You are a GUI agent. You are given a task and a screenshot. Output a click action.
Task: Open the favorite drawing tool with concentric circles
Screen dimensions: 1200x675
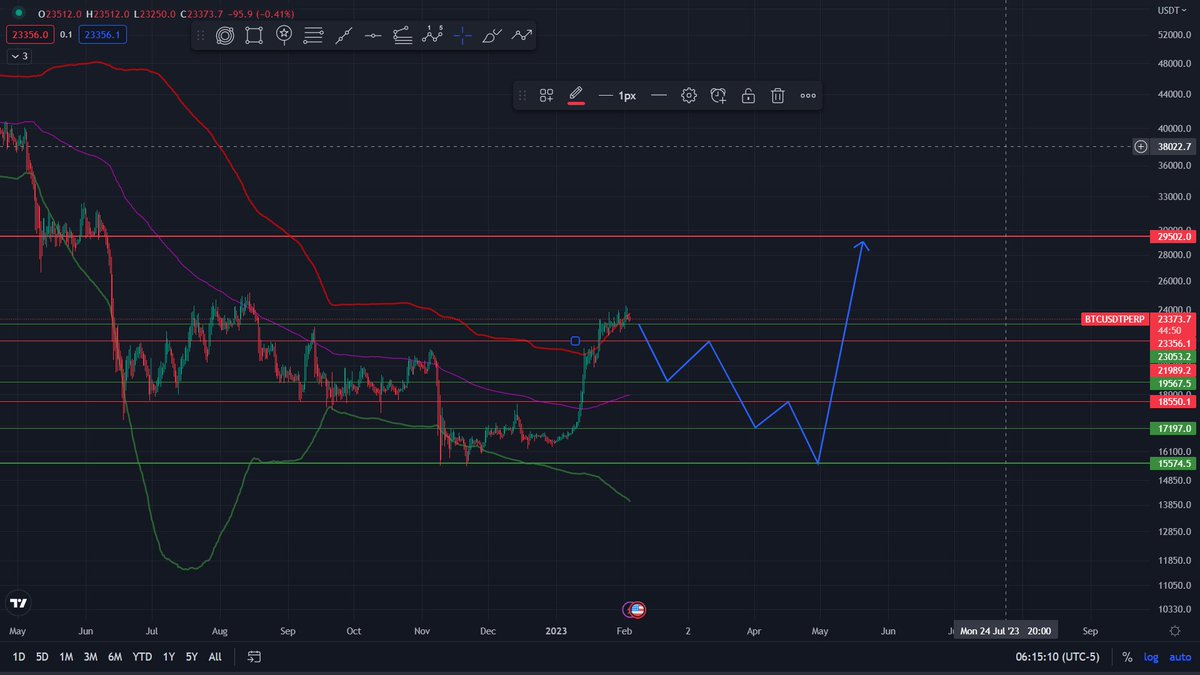[225, 36]
